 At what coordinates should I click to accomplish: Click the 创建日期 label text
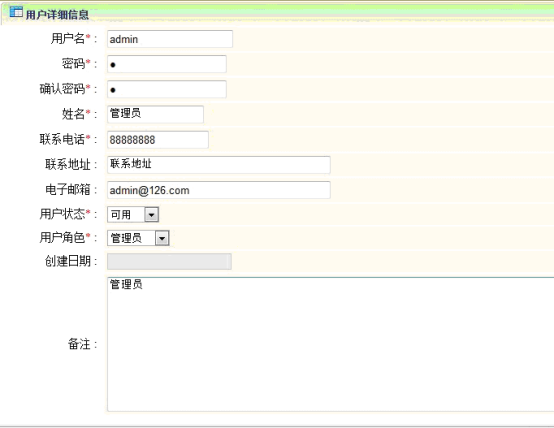[68, 261]
